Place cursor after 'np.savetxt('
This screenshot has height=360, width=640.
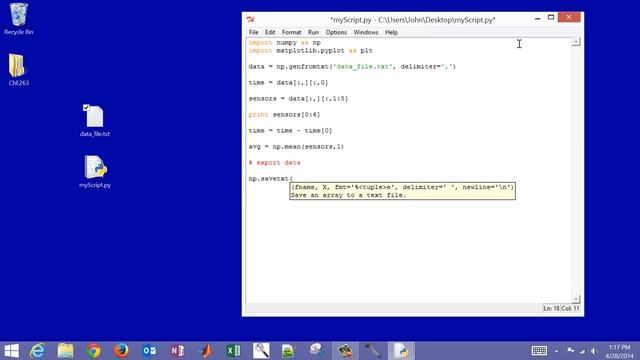(x=293, y=179)
